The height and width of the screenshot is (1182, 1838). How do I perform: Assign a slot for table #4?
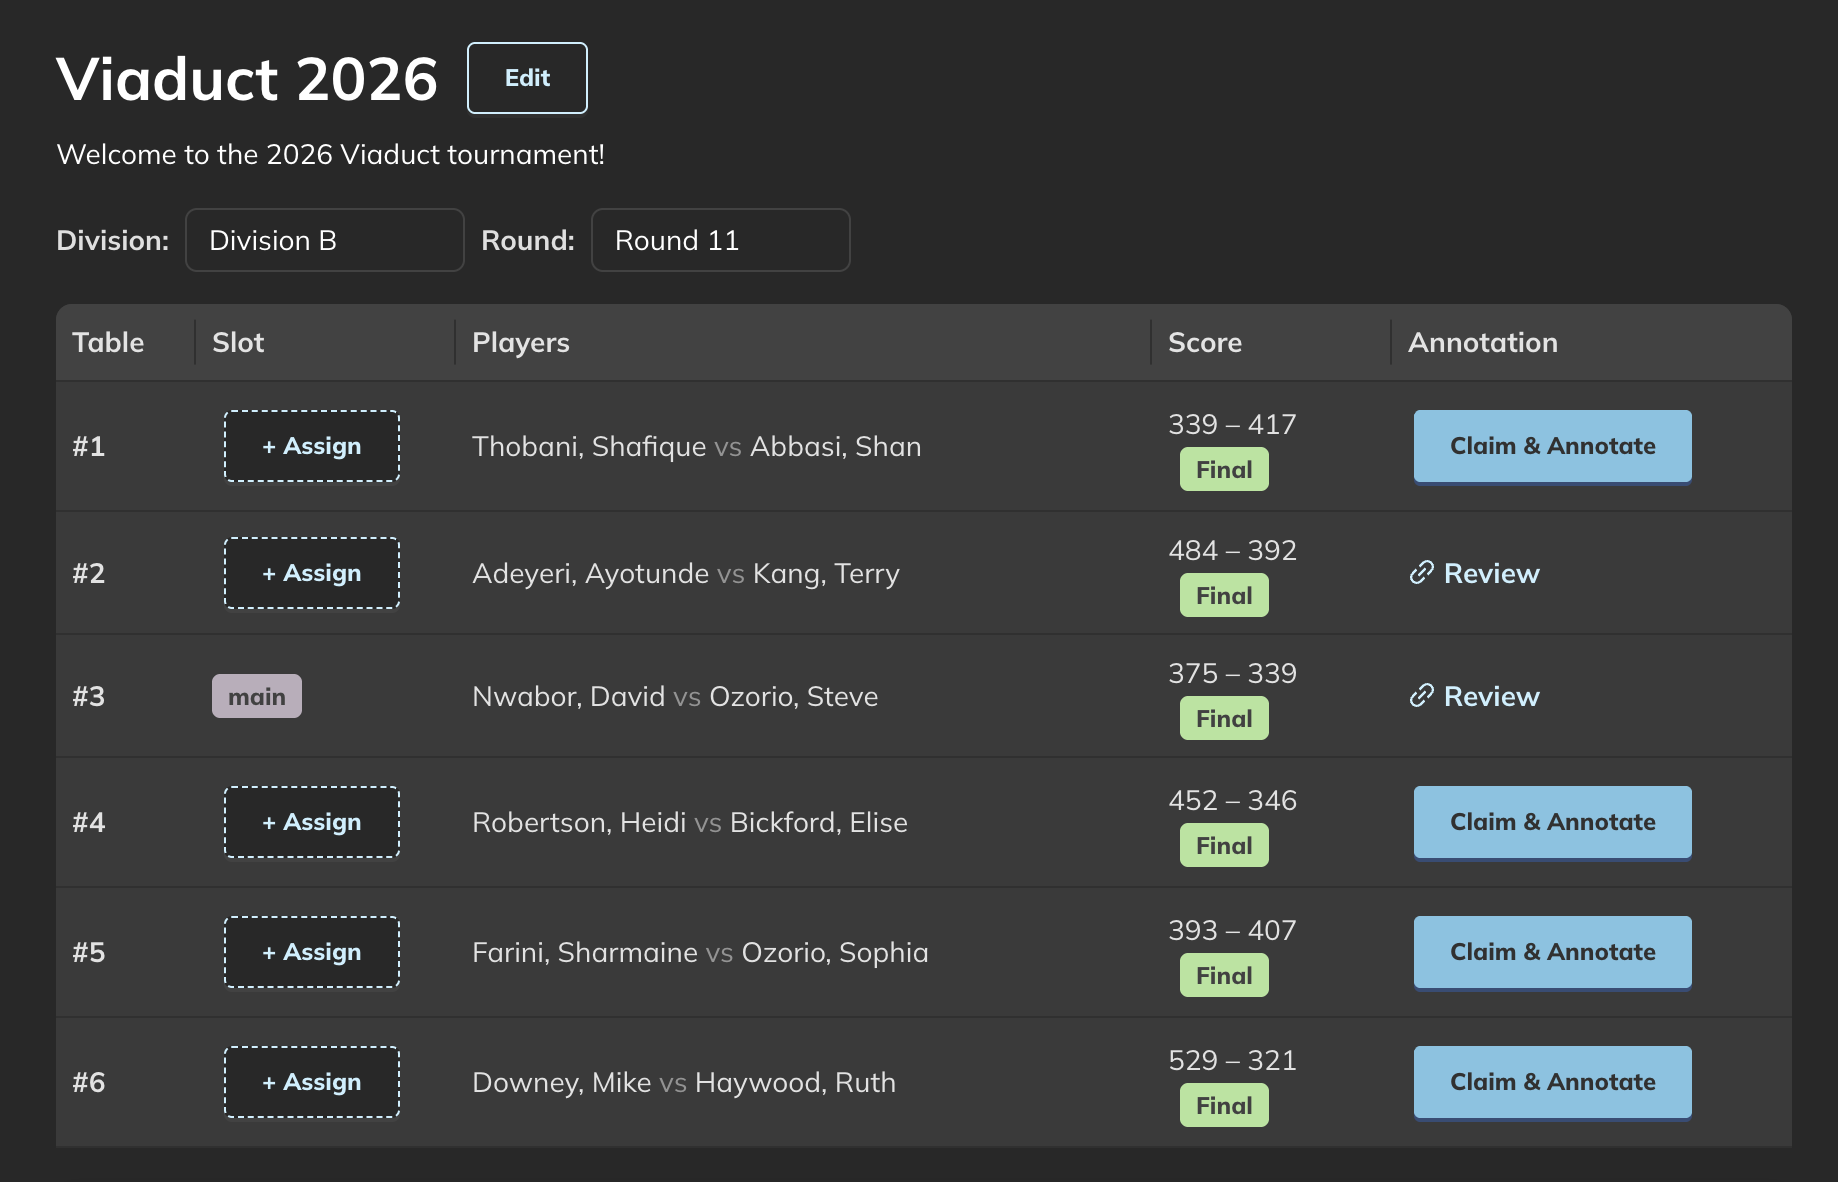pyautogui.click(x=311, y=822)
